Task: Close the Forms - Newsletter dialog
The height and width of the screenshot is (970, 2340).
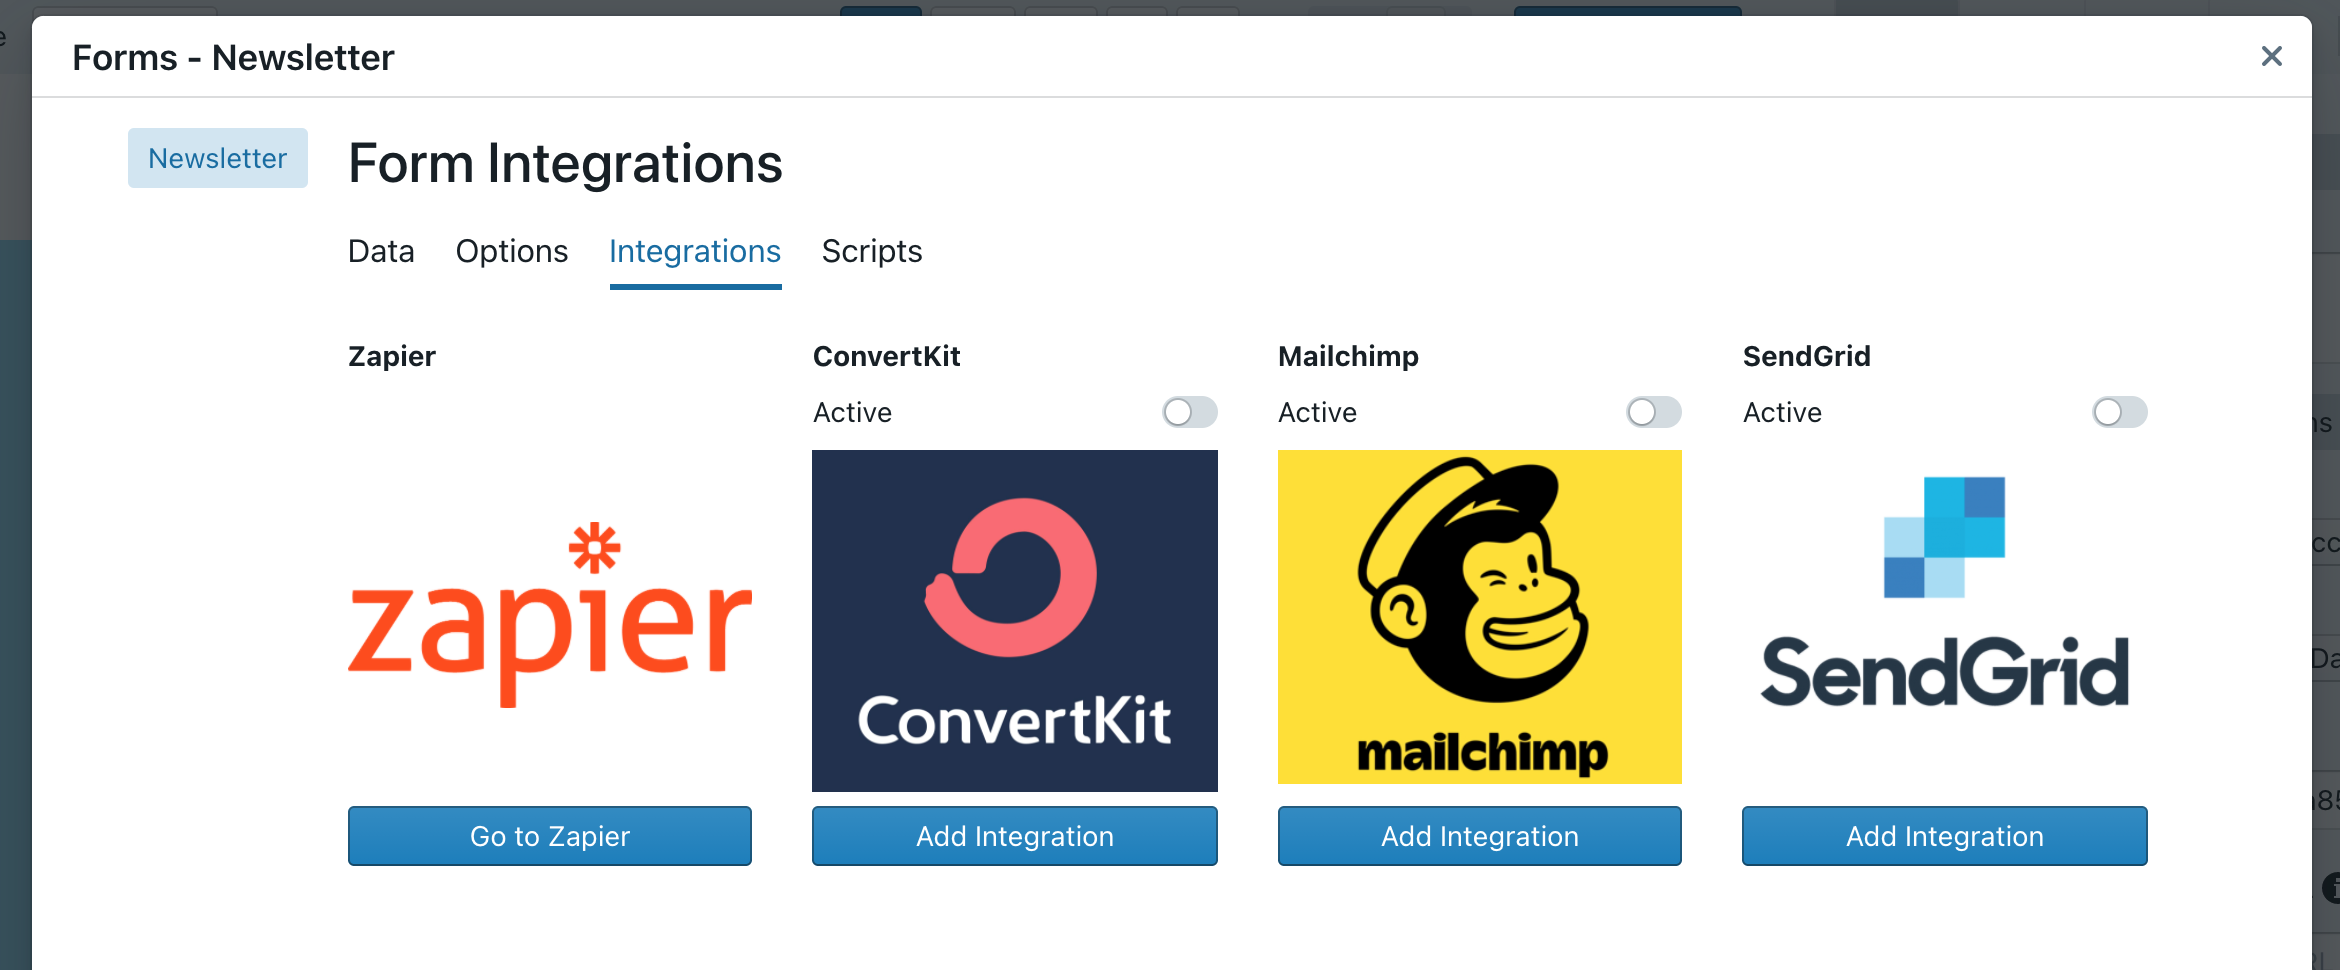Action: (x=2272, y=56)
